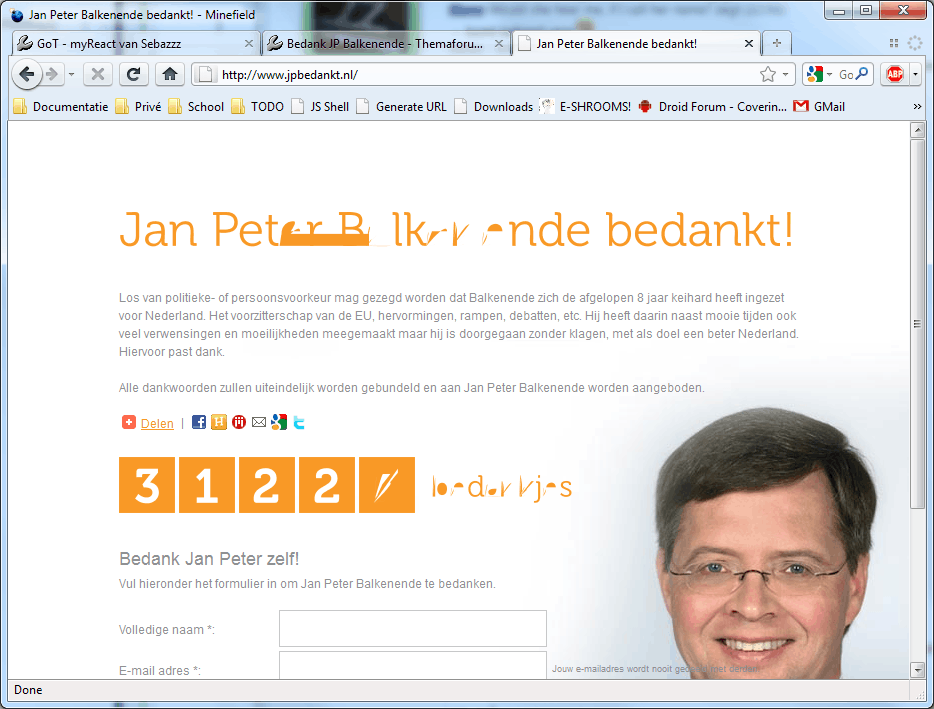Select the Jan Peter Balkenende bedankt! tab
934x709 pixels.
tap(636, 43)
